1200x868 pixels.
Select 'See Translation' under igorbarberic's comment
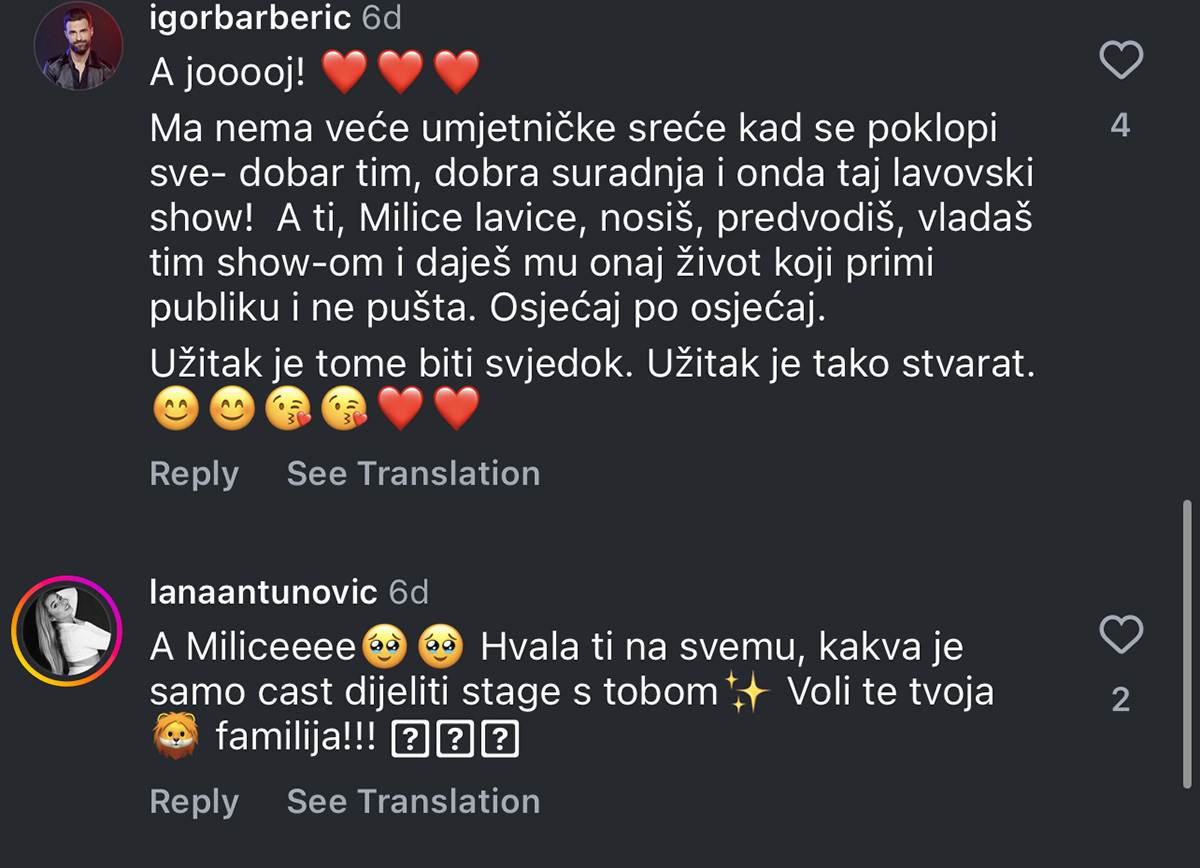click(413, 473)
